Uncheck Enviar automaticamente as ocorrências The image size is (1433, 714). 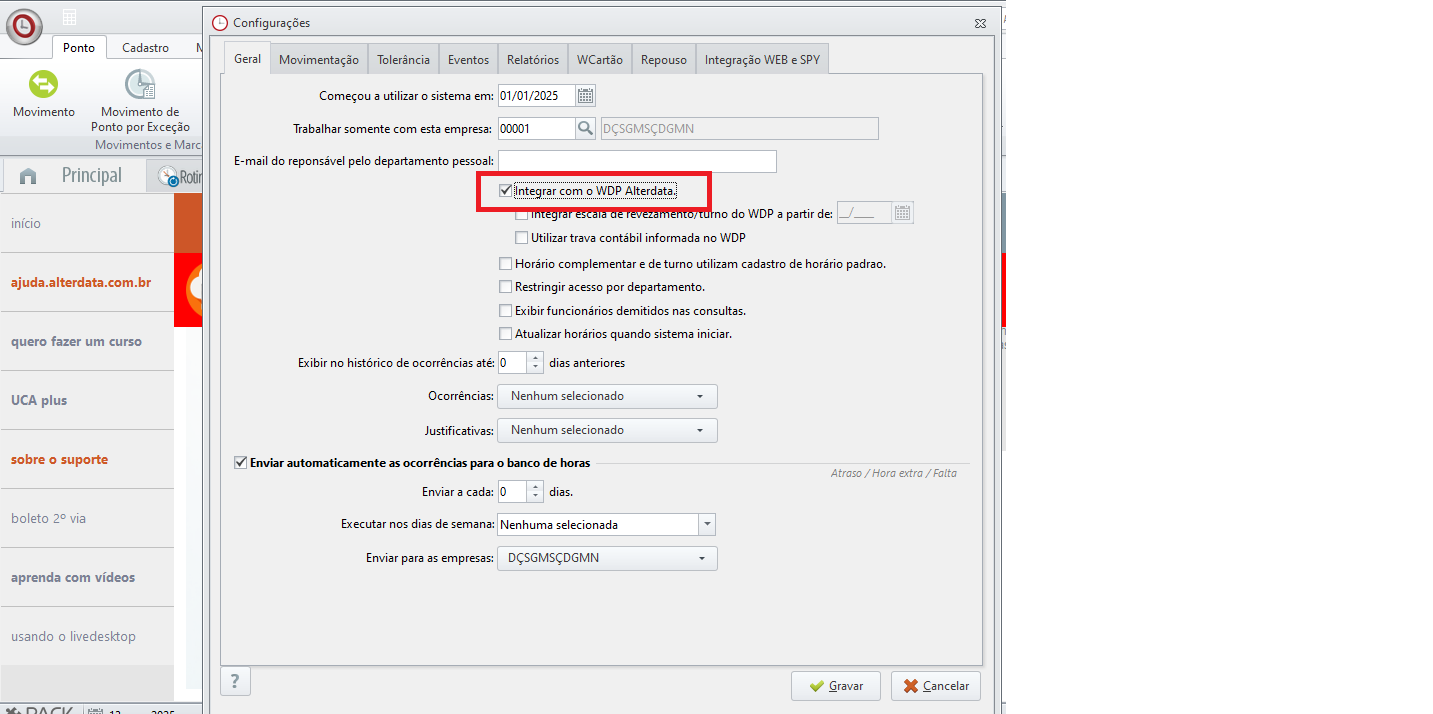click(x=240, y=463)
